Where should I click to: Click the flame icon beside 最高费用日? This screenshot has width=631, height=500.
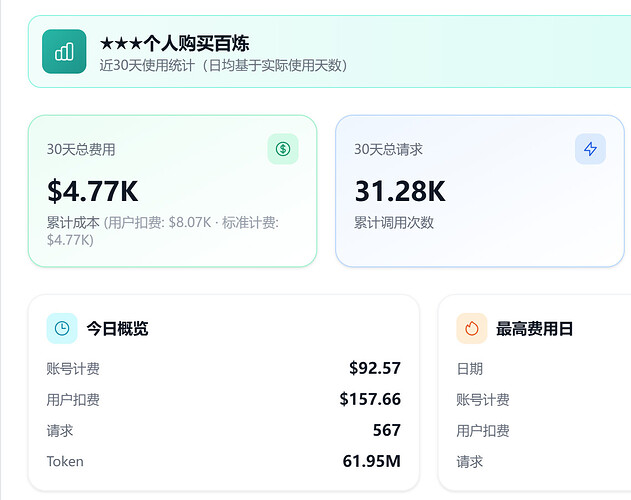point(472,329)
